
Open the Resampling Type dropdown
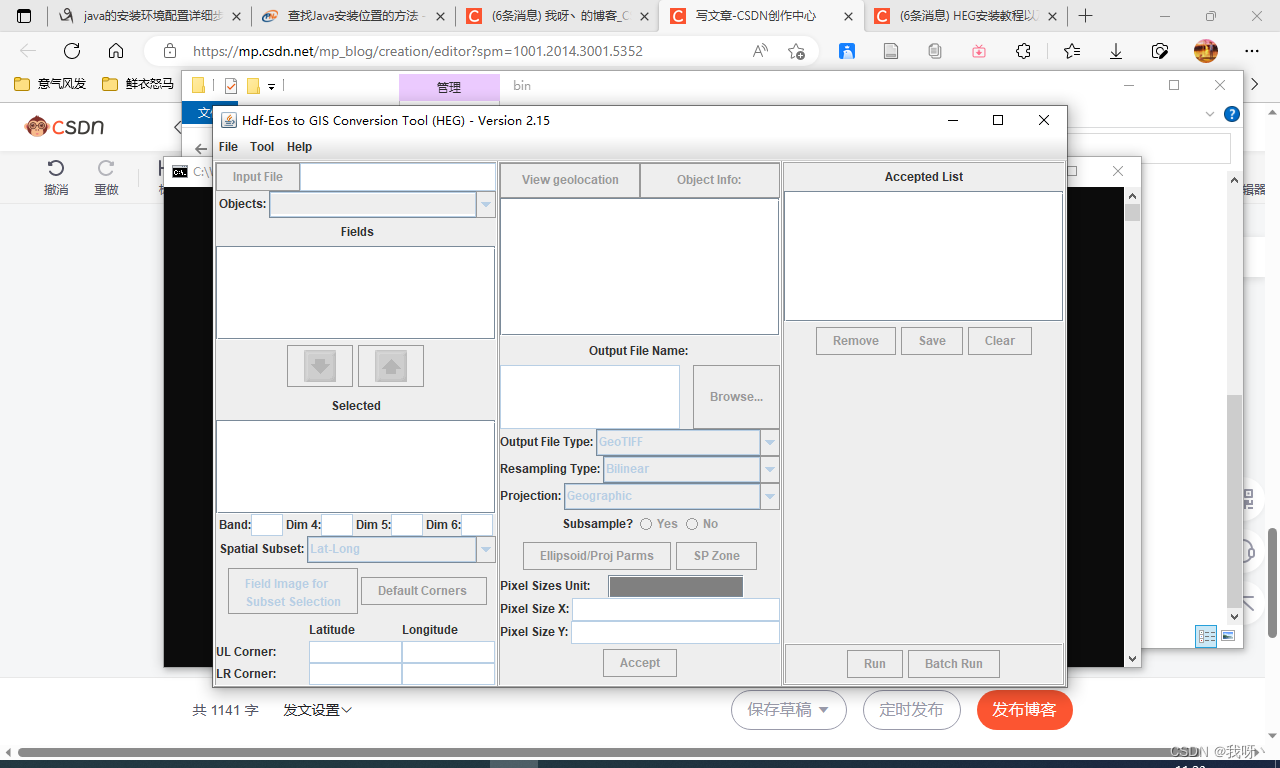[x=769, y=469]
